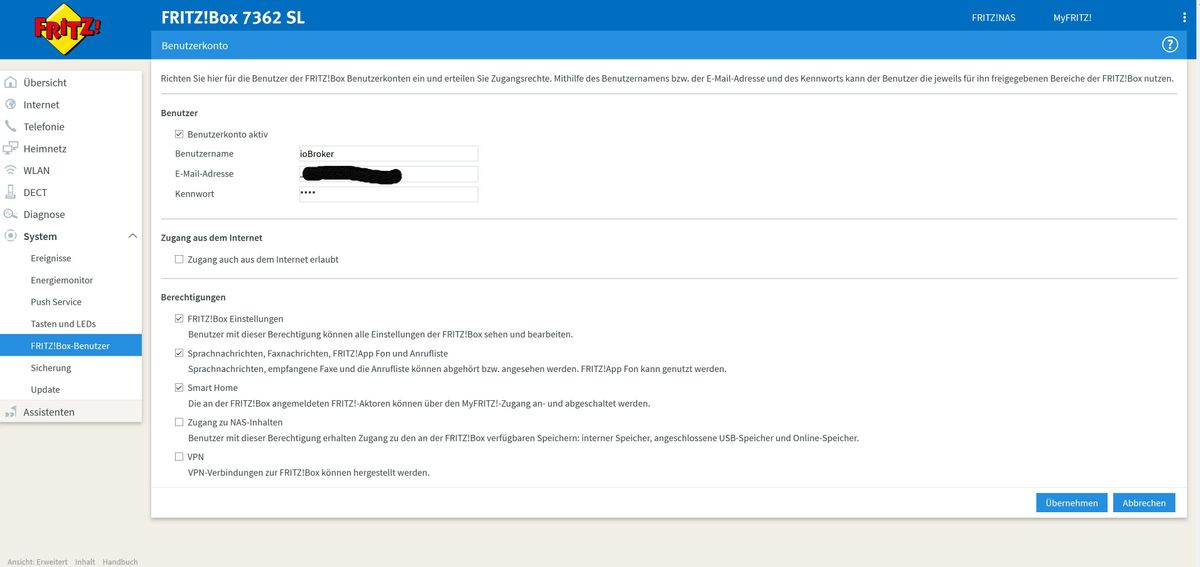Click Ansicht: Erweitert footer link
The image size is (1200, 567).
point(37,562)
